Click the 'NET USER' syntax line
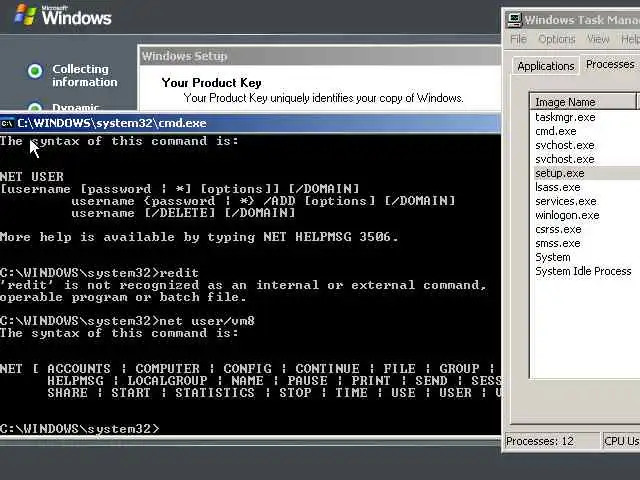Viewport: 640px width, 480px height. [x=32, y=177]
